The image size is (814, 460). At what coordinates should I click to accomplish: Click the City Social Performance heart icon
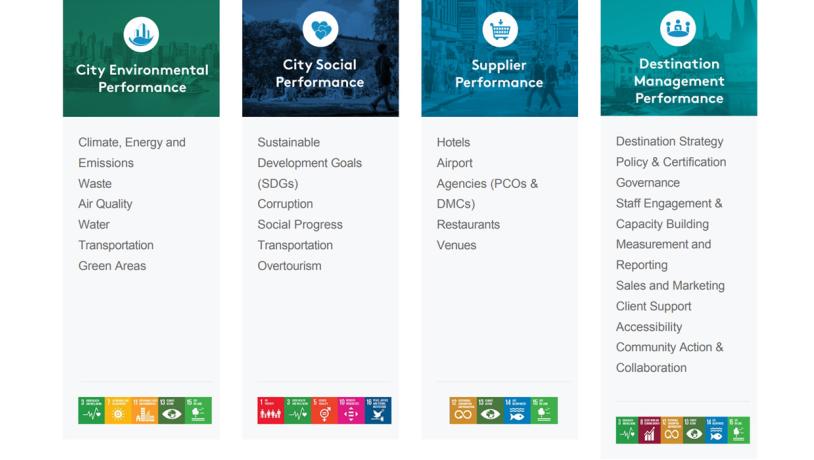[x=320, y=30]
